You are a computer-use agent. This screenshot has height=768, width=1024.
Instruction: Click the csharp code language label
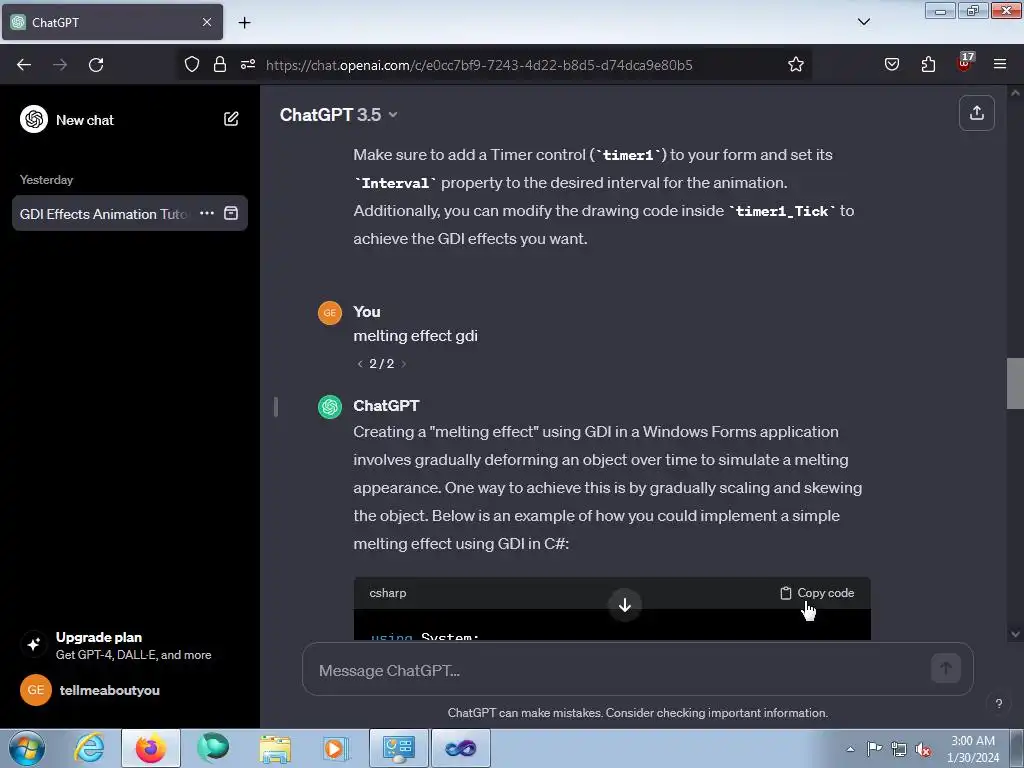click(387, 593)
